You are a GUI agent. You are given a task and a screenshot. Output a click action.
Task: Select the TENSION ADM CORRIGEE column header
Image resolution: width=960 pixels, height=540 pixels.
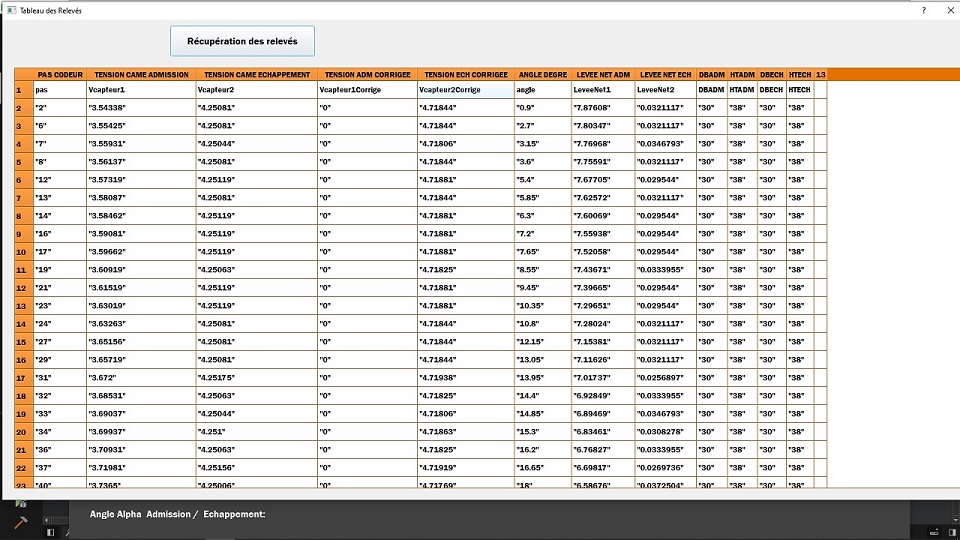(x=367, y=74)
